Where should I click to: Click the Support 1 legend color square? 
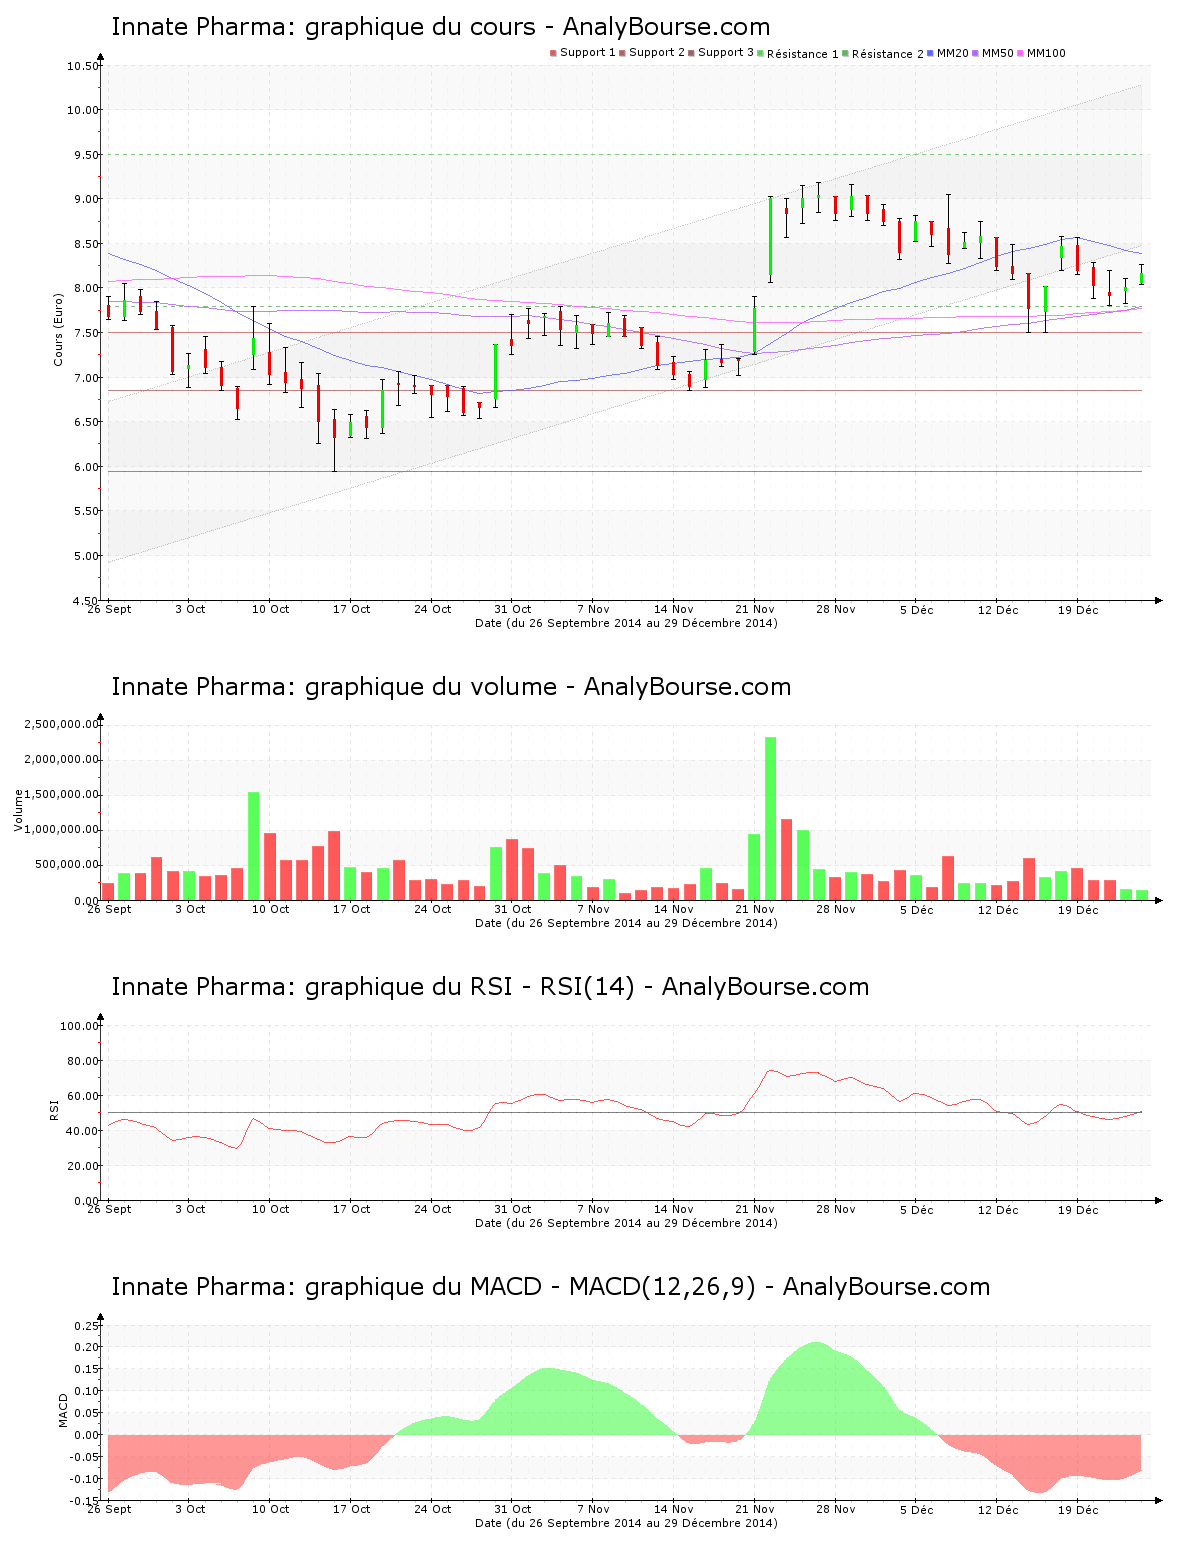[x=553, y=53]
